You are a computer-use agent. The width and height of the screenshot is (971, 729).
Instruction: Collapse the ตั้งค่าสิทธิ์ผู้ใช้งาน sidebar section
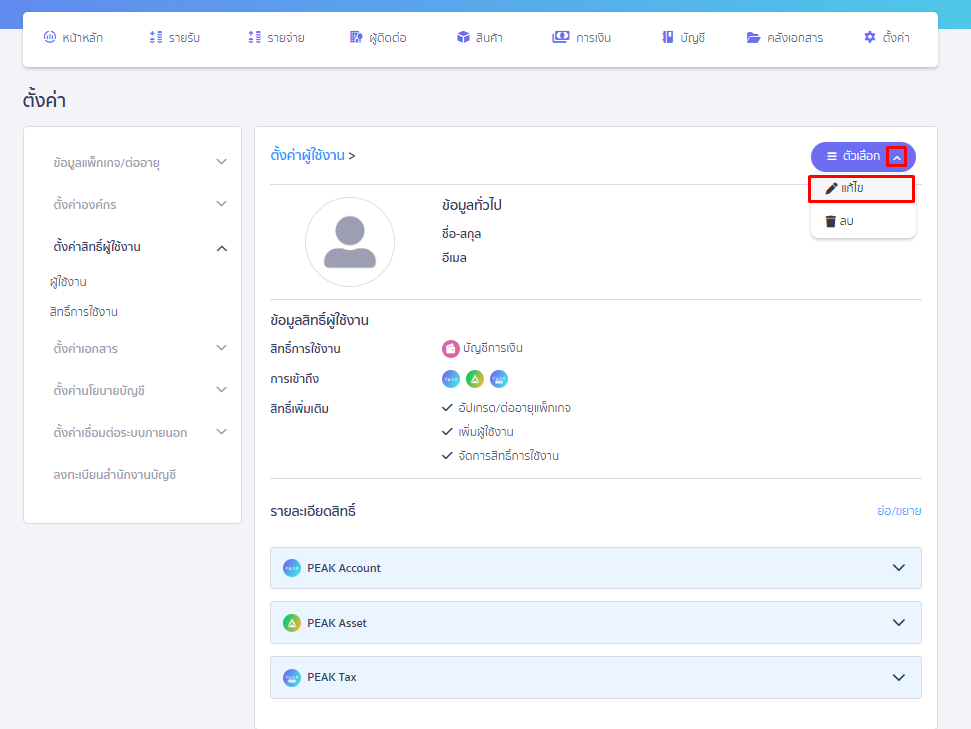222,247
